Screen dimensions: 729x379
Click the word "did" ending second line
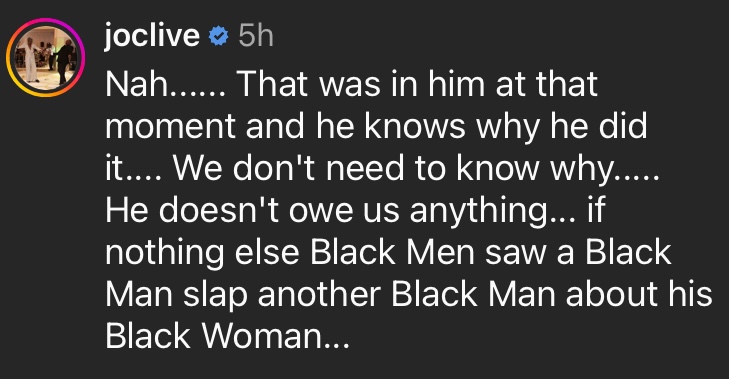click(623, 126)
